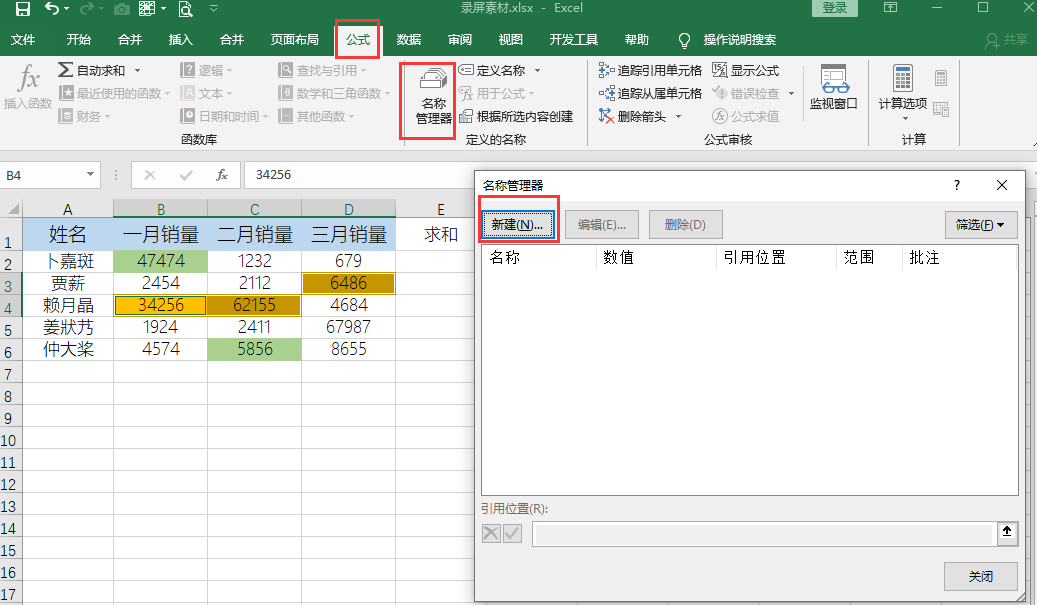Switch to the 插入 tab
Viewport: 1037px width, 605px height.
181,40
